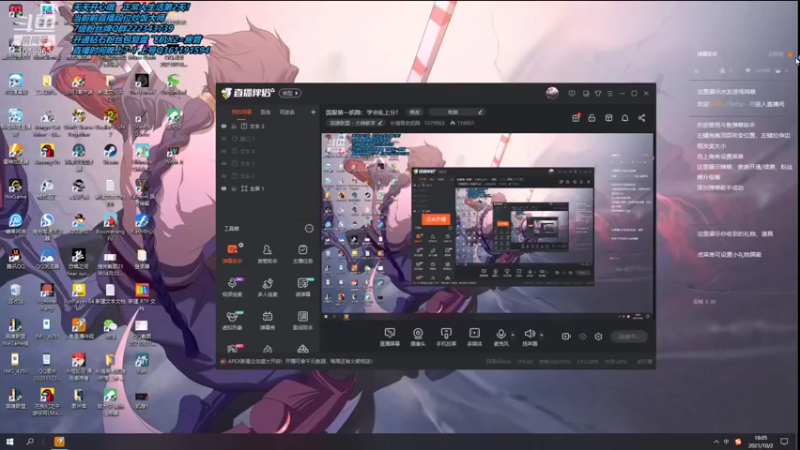
Task: Click the record video icon beside the settings gear
Action: tap(566, 336)
